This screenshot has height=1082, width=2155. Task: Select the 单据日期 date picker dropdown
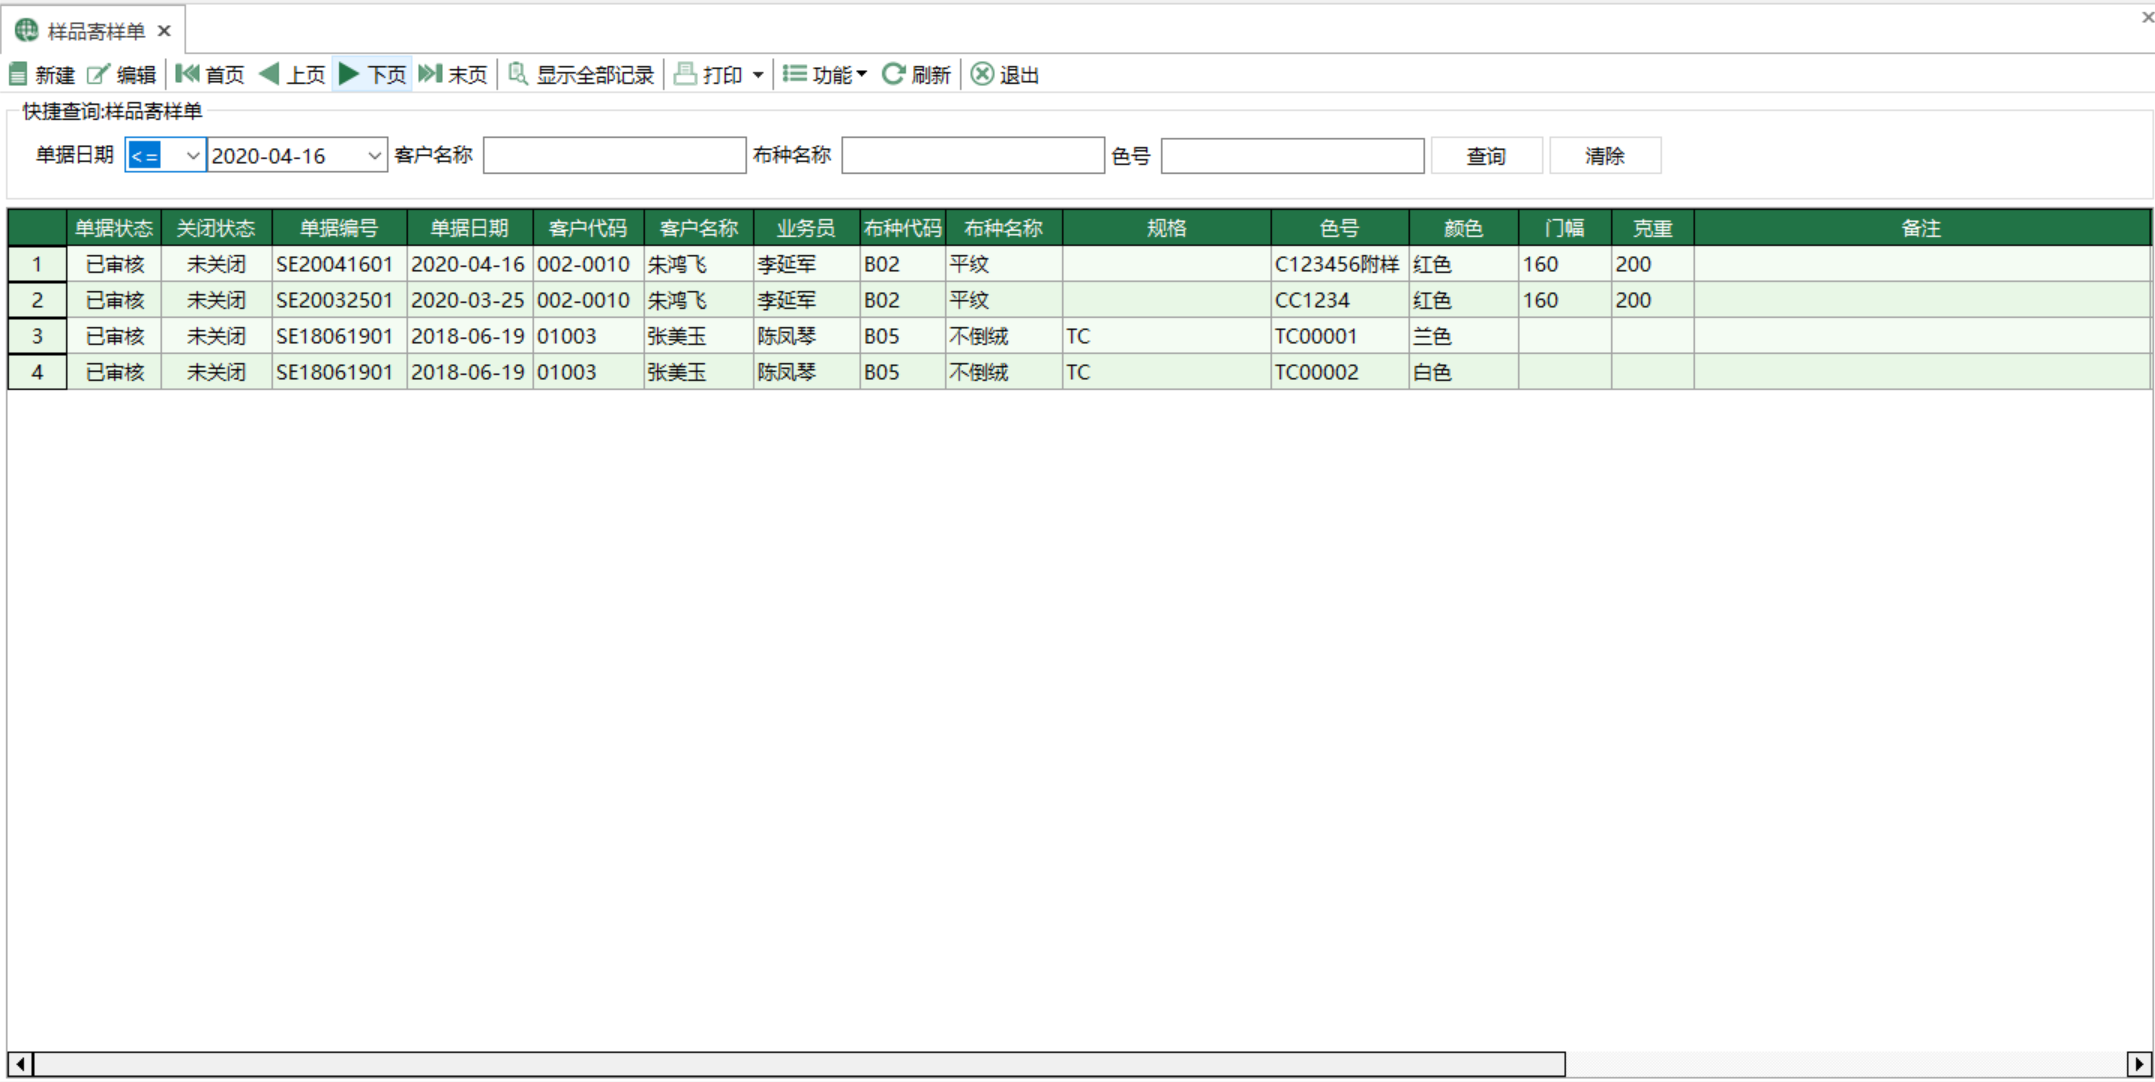coord(373,155)
